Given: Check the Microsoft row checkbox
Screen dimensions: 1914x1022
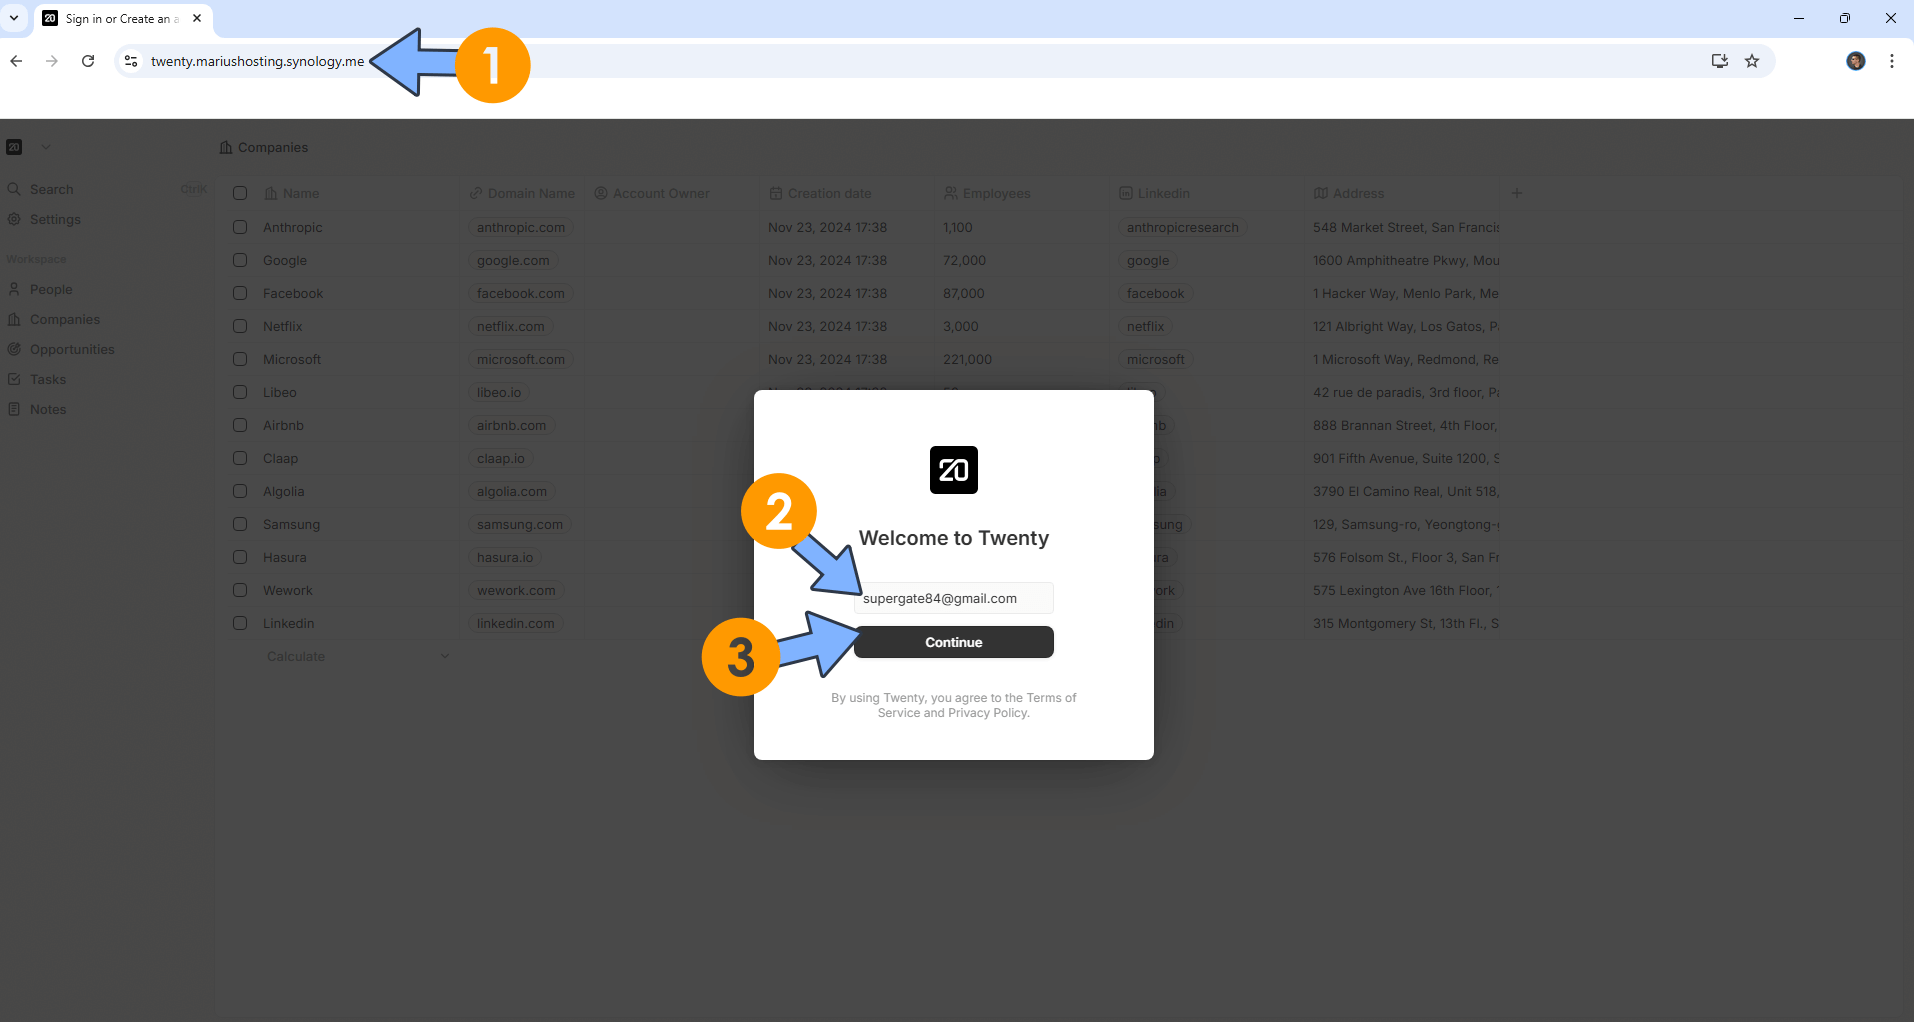Looking at the screenshot, I should (240, 359).
